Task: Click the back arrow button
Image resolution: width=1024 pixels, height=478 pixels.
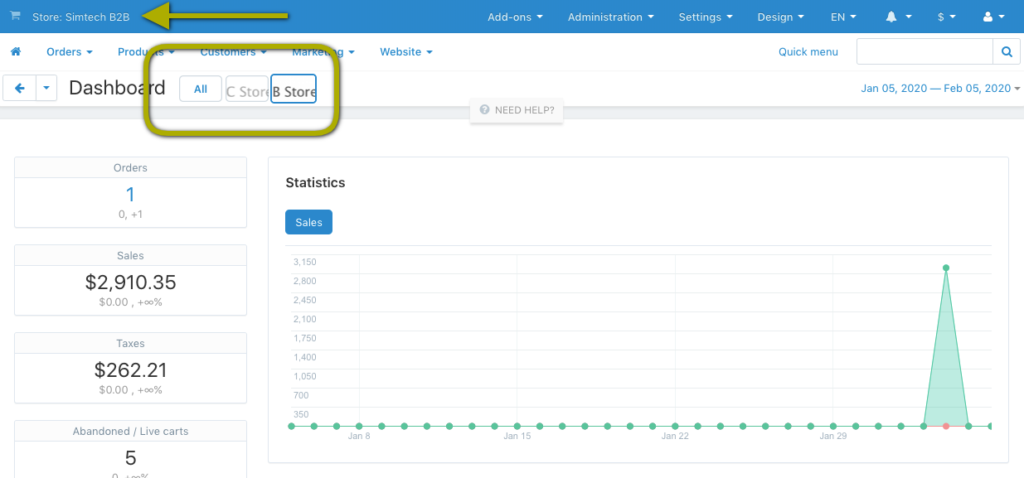Action: 20,88
